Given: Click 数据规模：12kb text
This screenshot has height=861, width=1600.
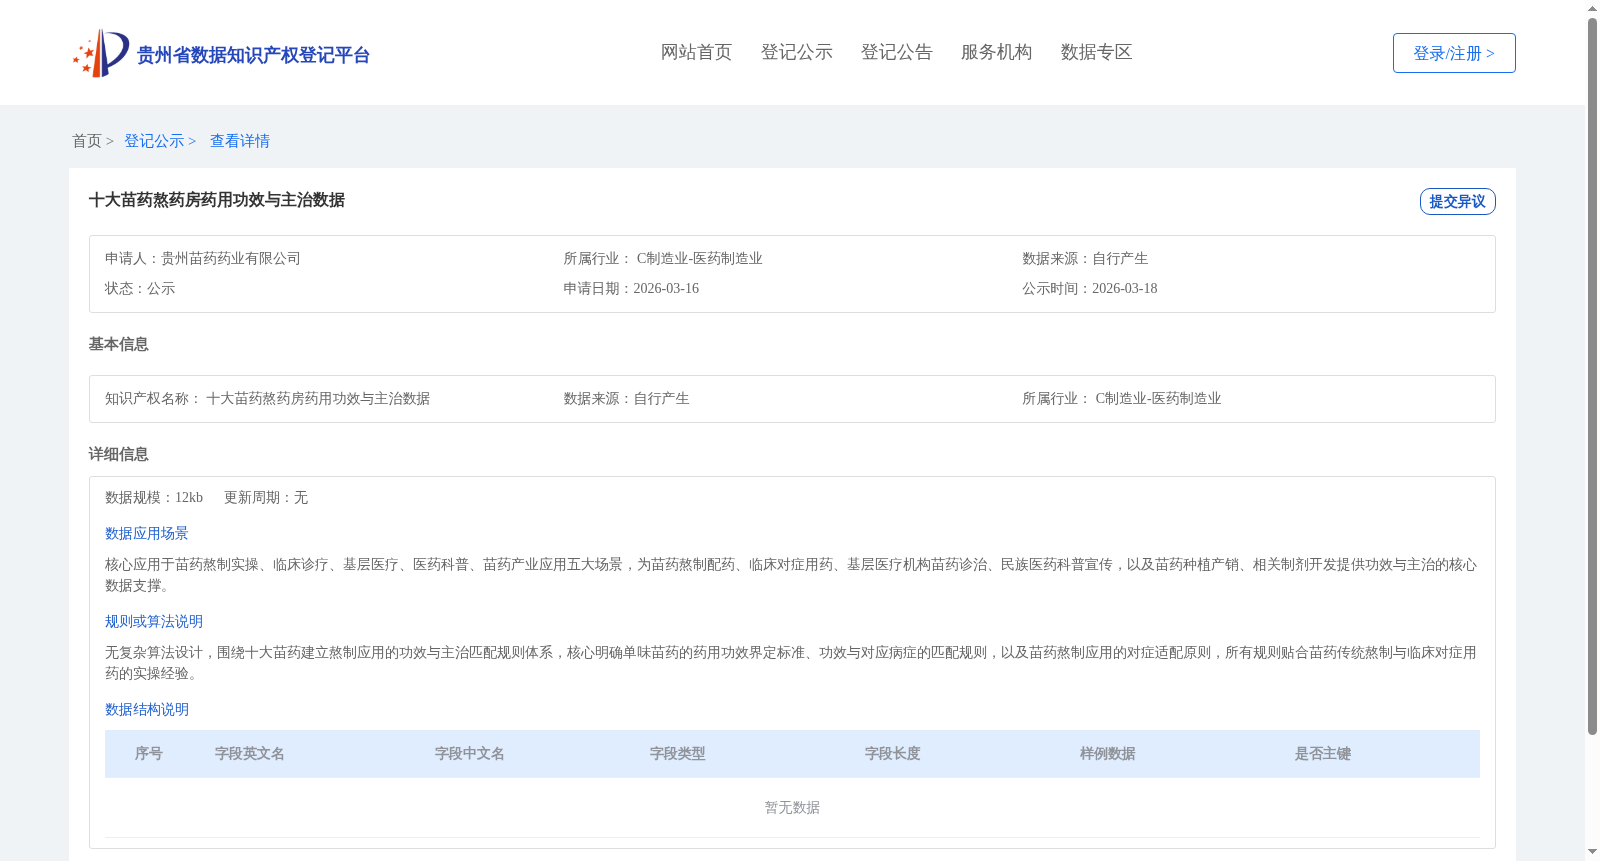Looking at the screenshot, I should (154, 497).
